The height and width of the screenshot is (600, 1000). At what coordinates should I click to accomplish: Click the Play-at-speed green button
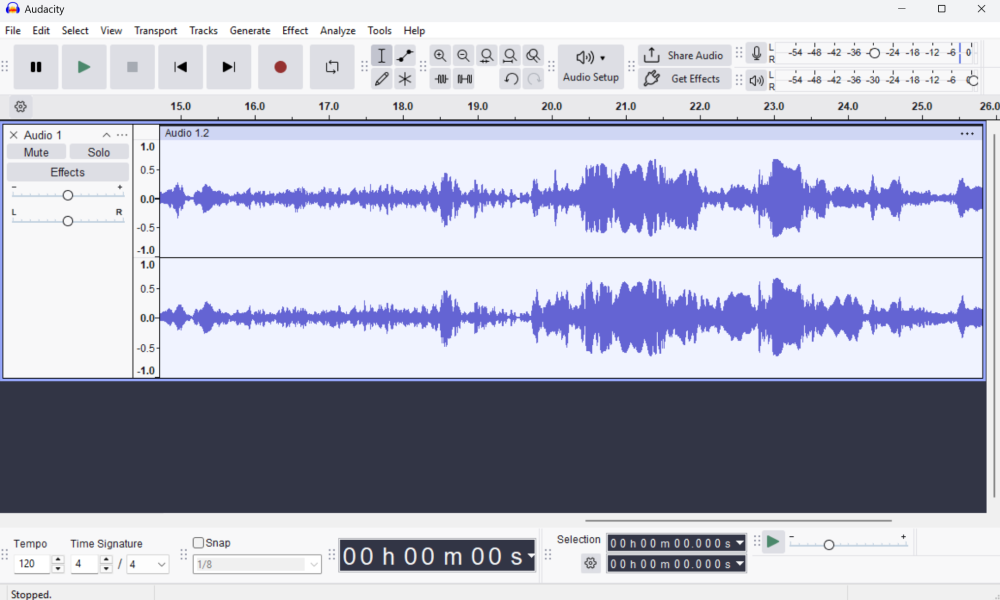773,542
